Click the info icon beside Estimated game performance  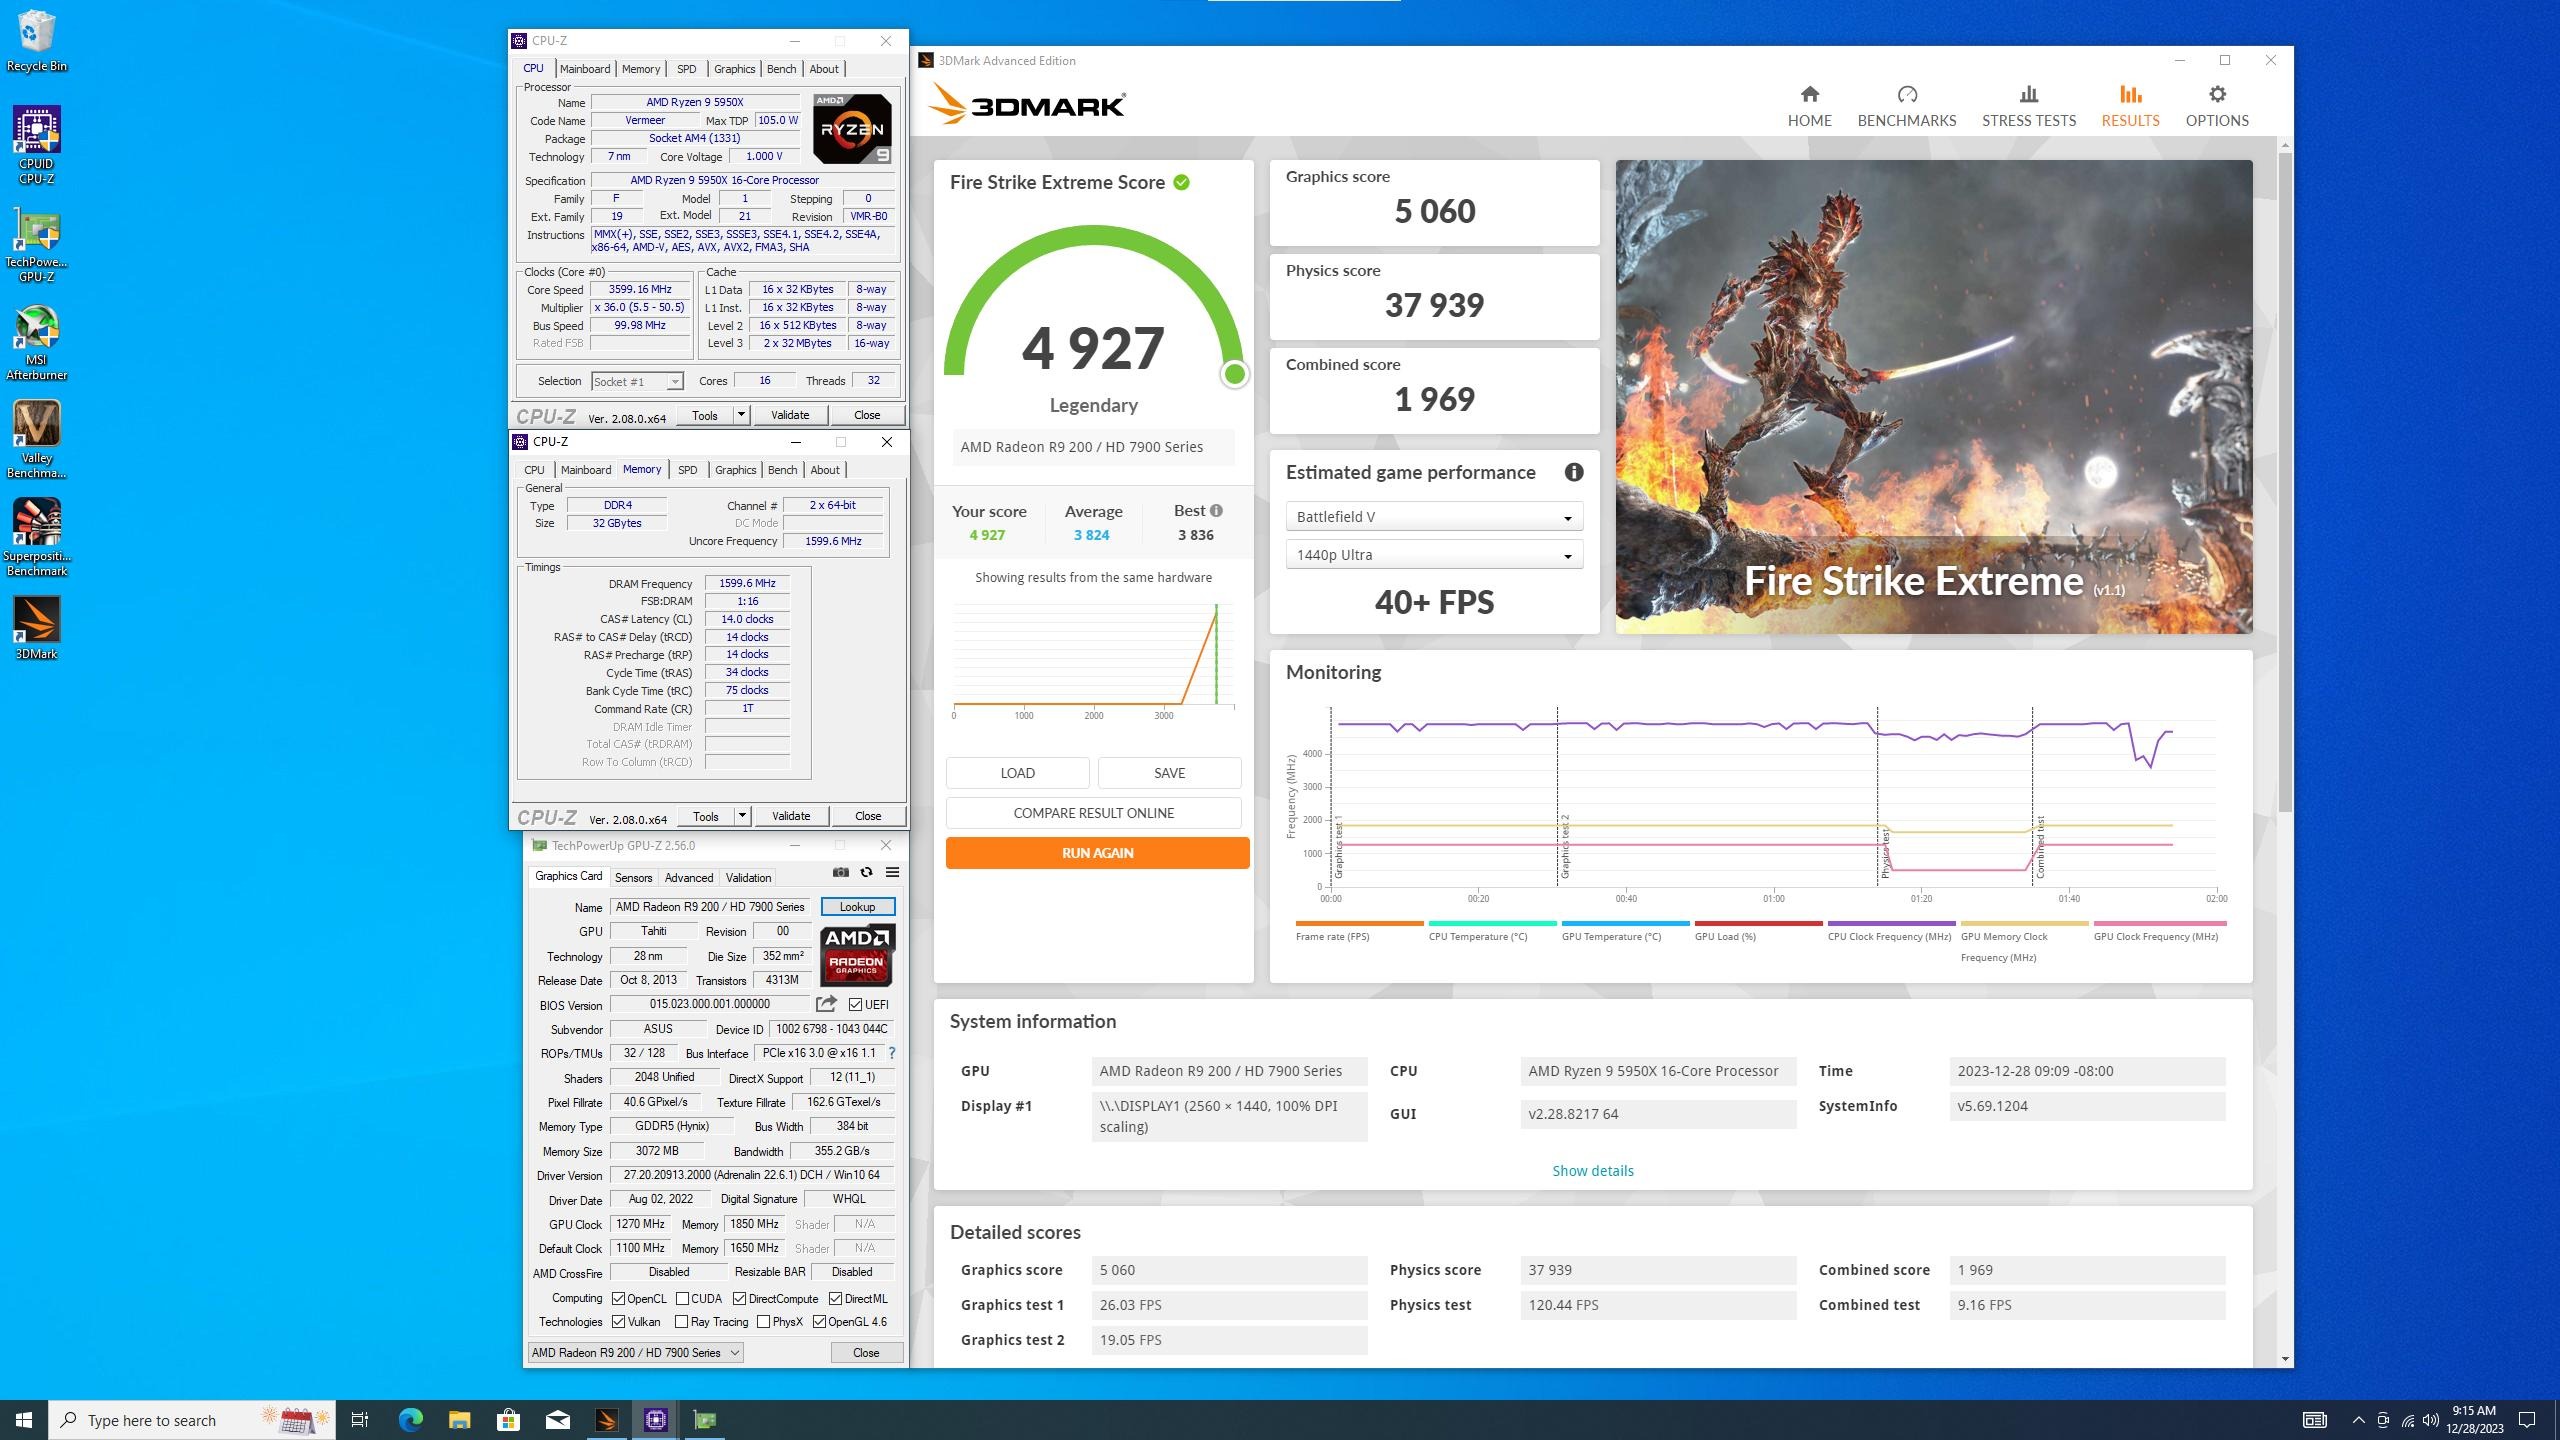point(1573,472)
